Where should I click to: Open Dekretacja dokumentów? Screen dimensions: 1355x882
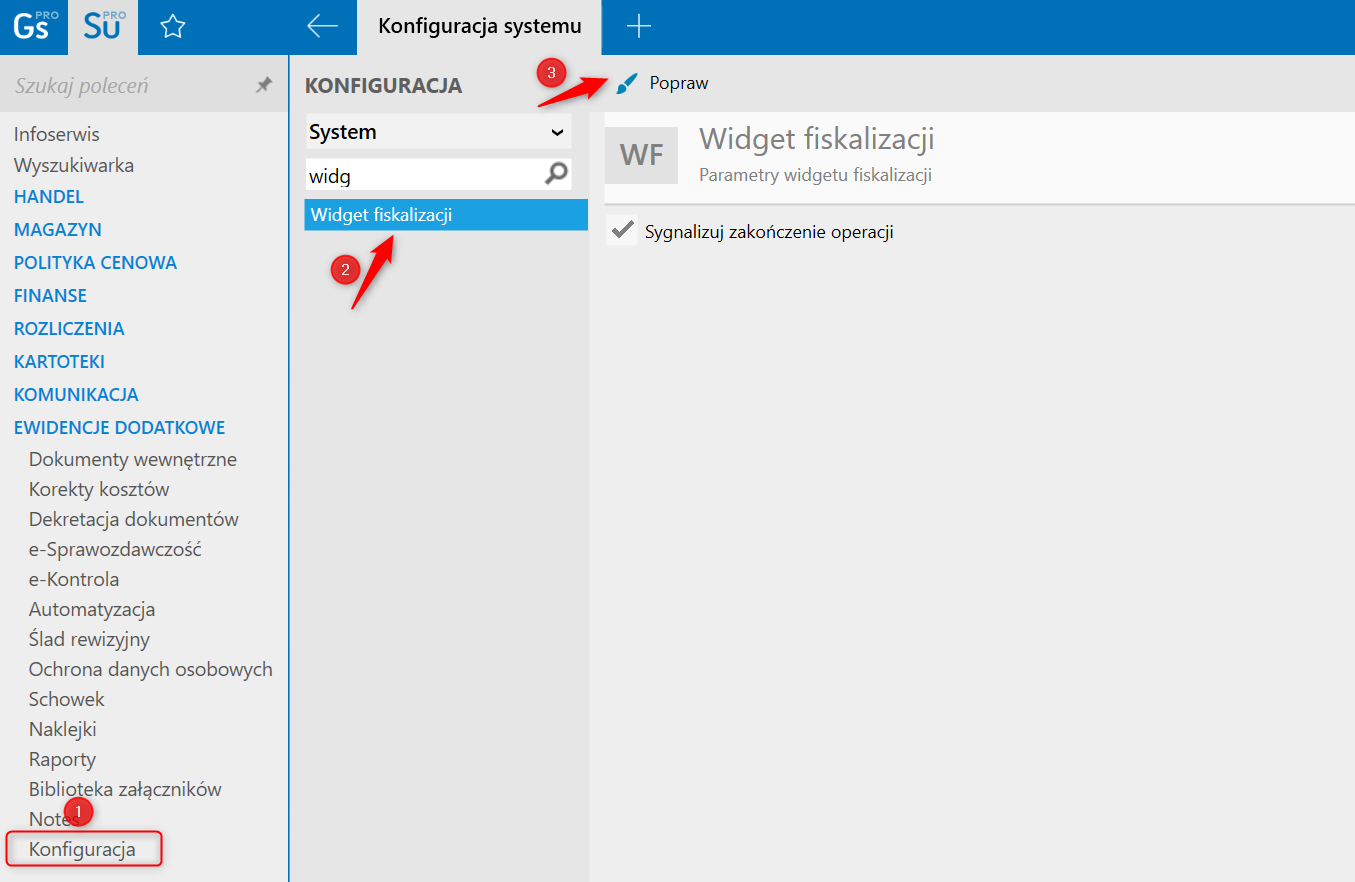click(x=134, y=520)
